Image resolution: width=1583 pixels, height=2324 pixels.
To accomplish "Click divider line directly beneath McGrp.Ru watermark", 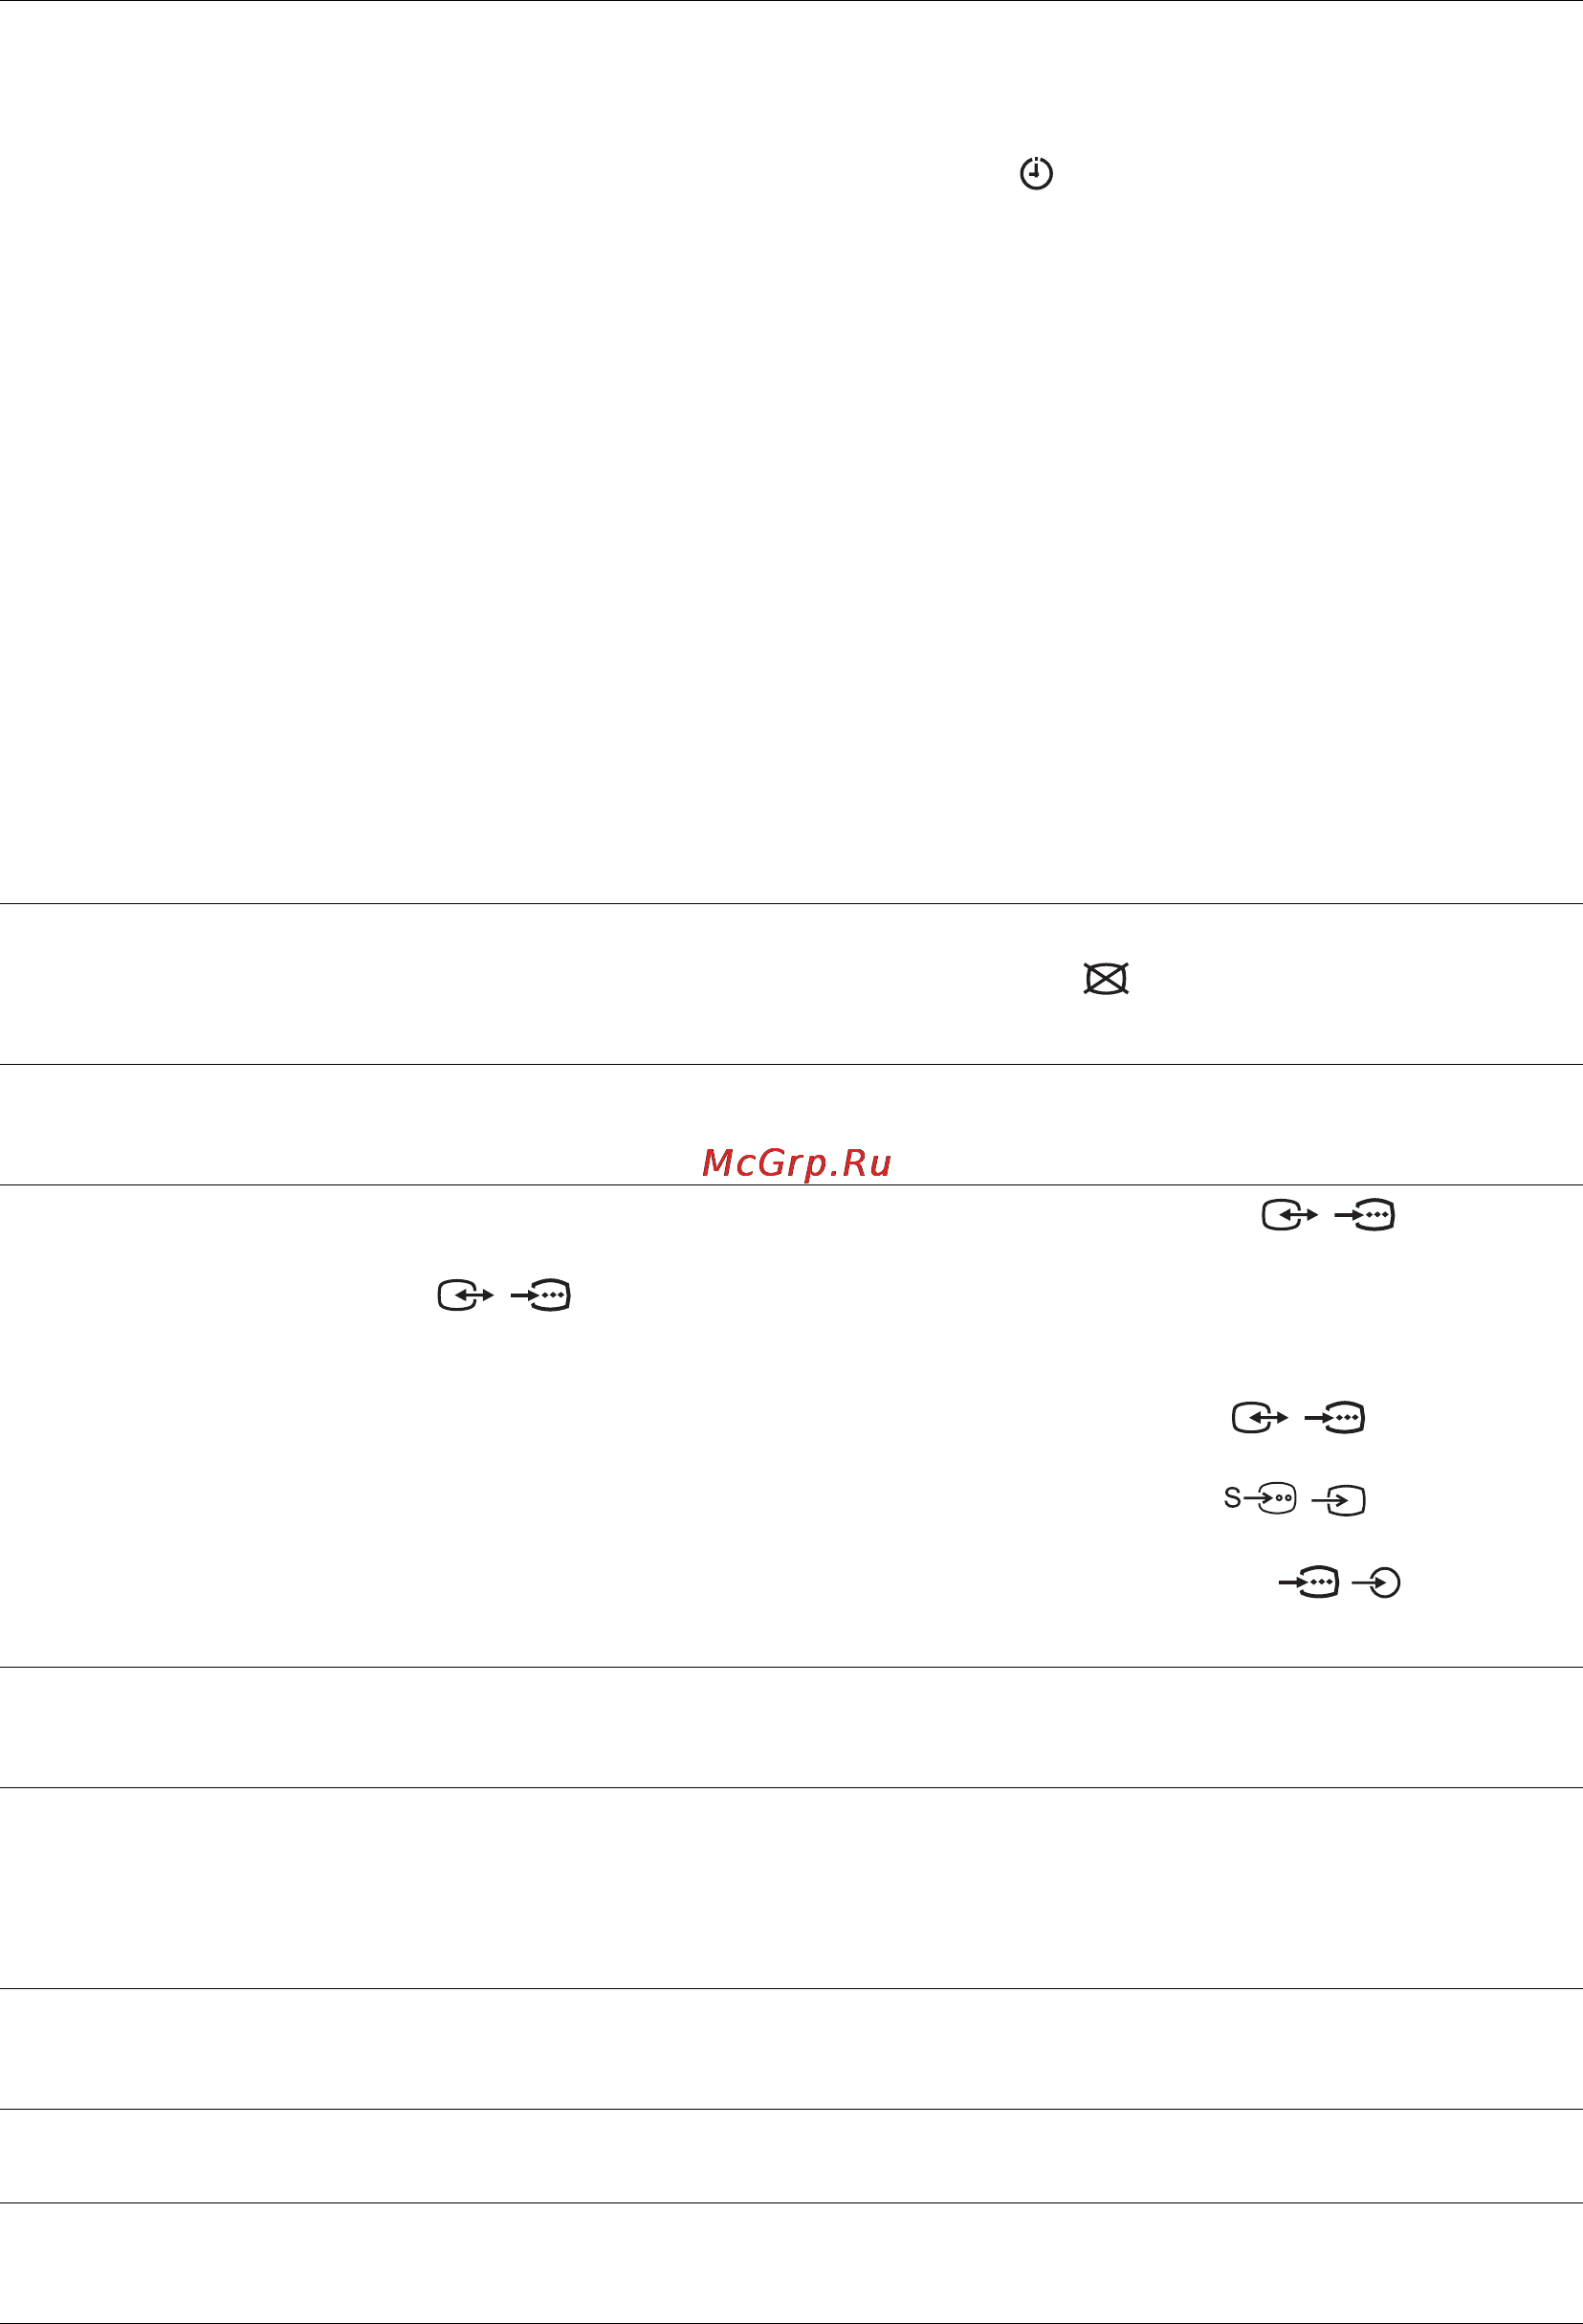I will pos(791,1185).
